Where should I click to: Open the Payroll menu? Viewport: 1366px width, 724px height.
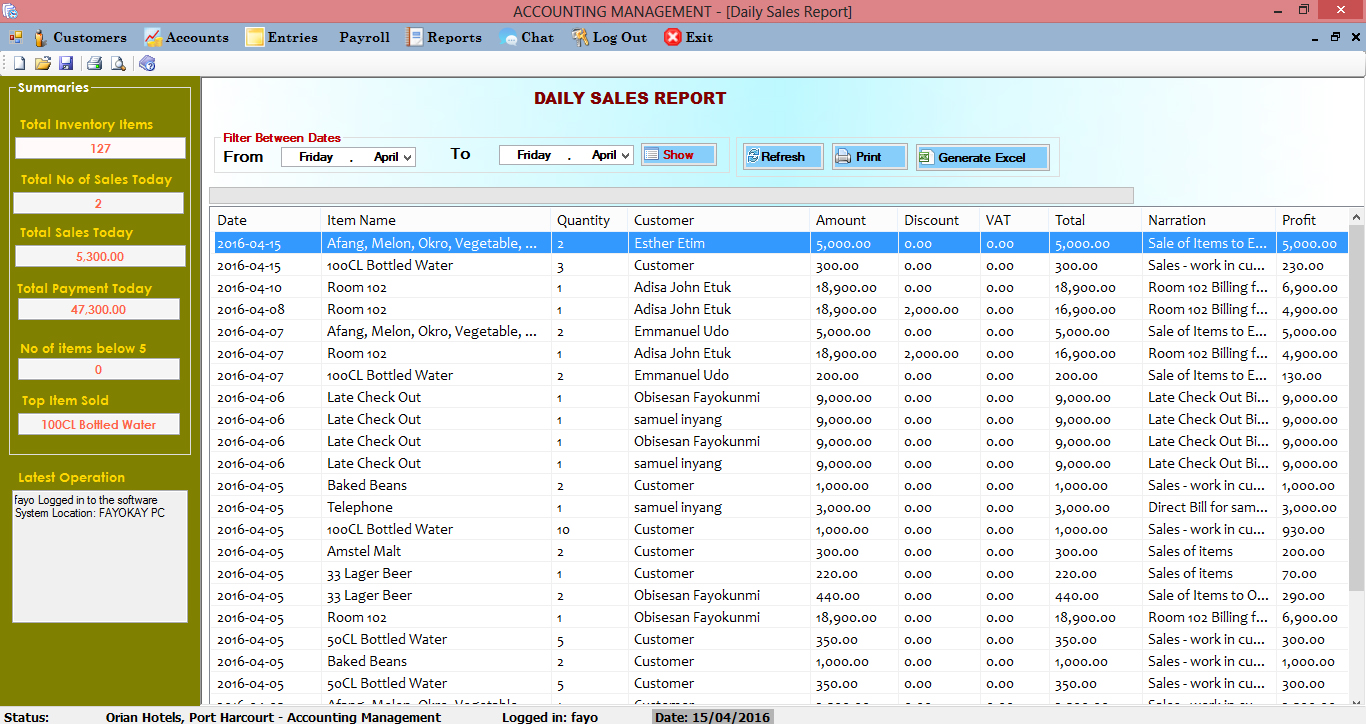pos(364,37)
